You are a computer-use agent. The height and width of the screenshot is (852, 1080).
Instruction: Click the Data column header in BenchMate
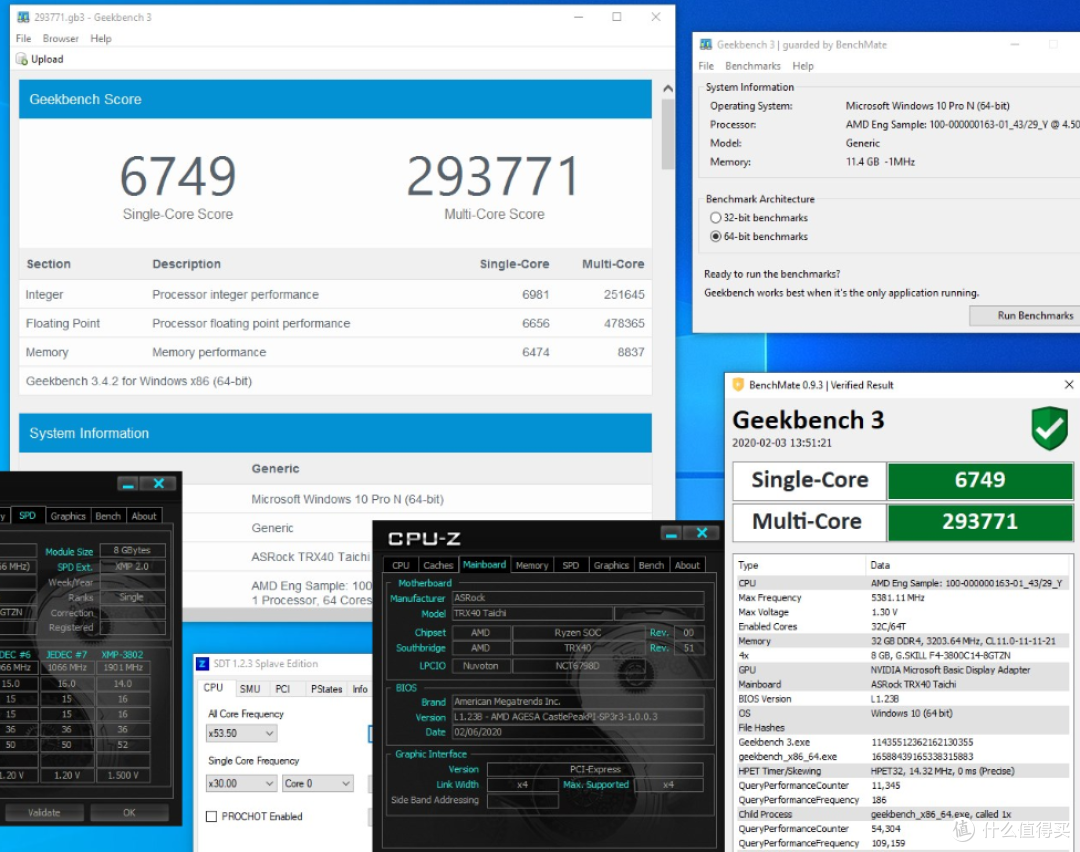[x=880, y=565]
